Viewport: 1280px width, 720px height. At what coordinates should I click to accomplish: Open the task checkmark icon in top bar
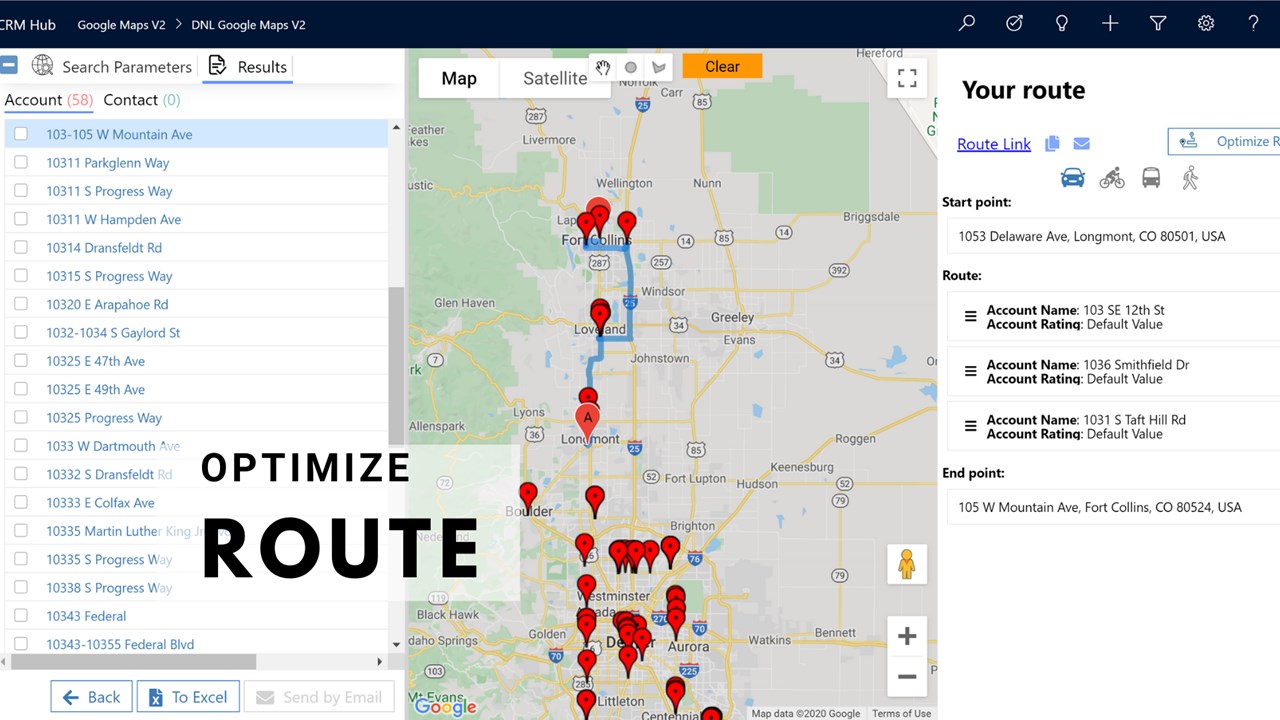(1014, 23)
